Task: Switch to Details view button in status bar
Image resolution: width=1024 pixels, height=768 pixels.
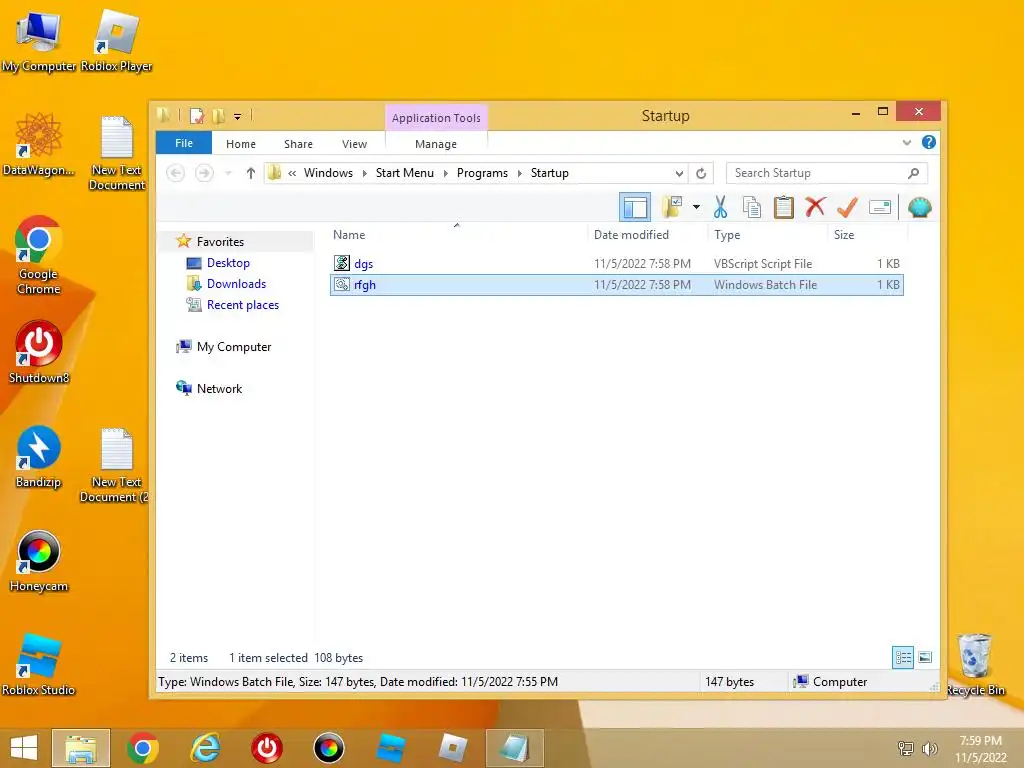Action: click(x=903, y=658)
